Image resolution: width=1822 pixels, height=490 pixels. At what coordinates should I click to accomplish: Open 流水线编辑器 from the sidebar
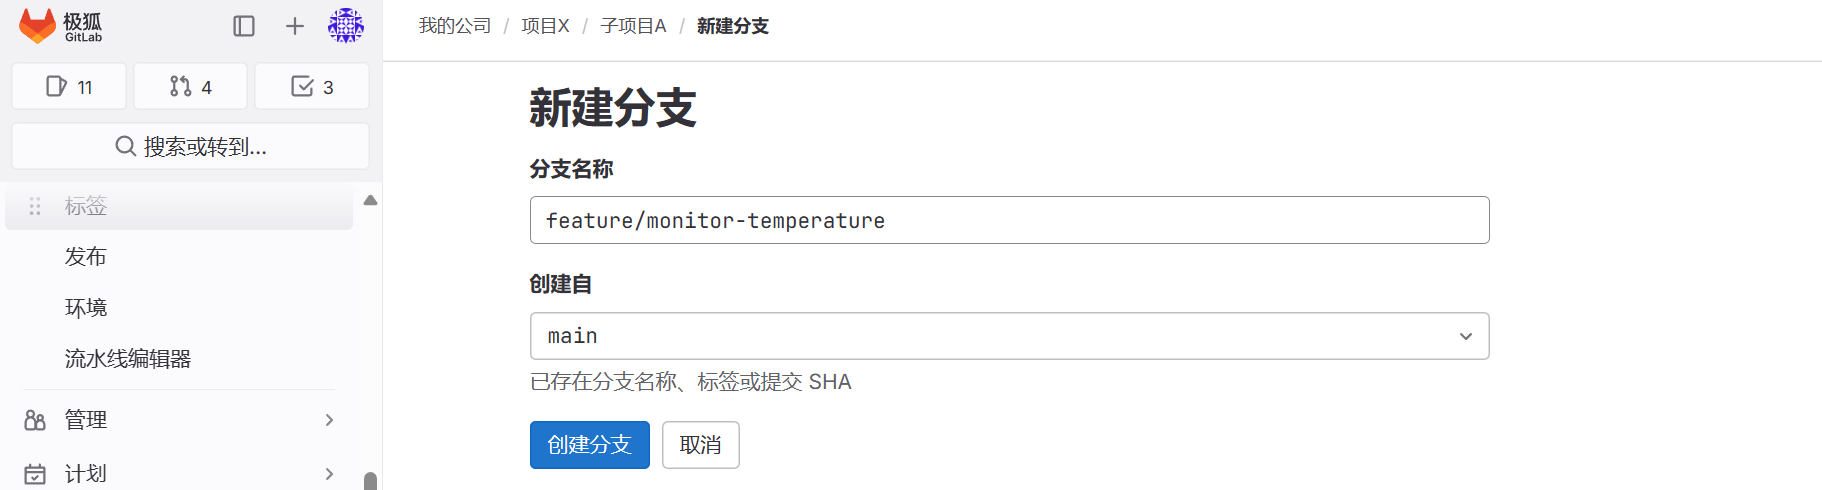pyautogui.click(x=128, y=359)
